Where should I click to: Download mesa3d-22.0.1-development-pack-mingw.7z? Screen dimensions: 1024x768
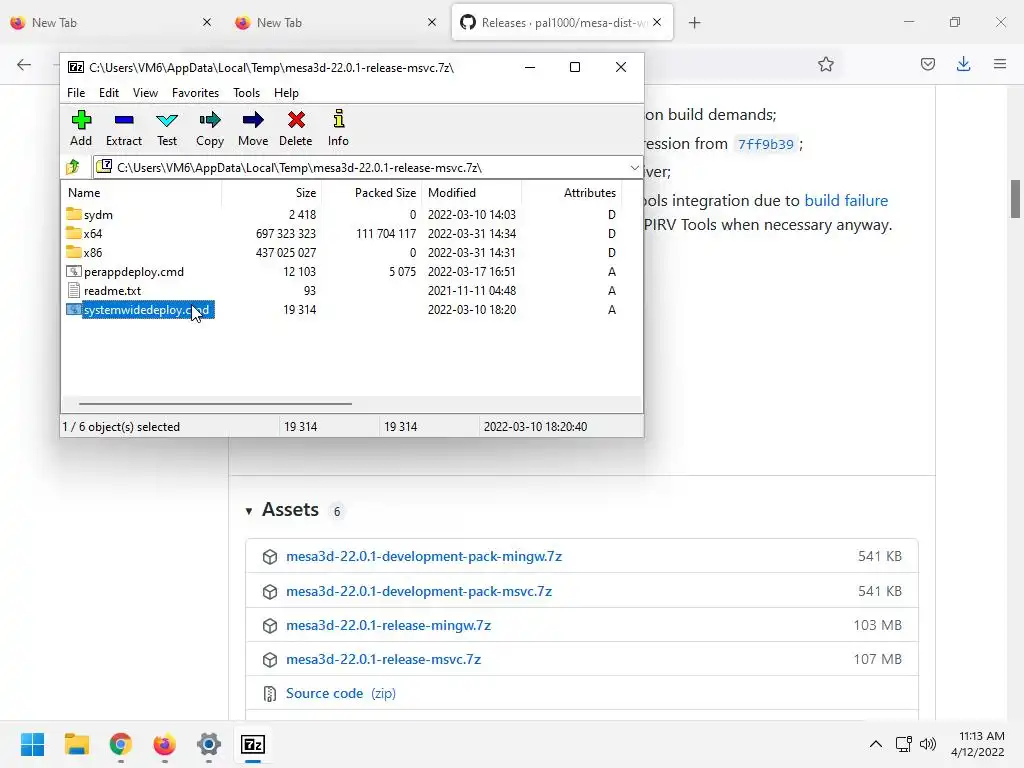[x=424, y=556]
